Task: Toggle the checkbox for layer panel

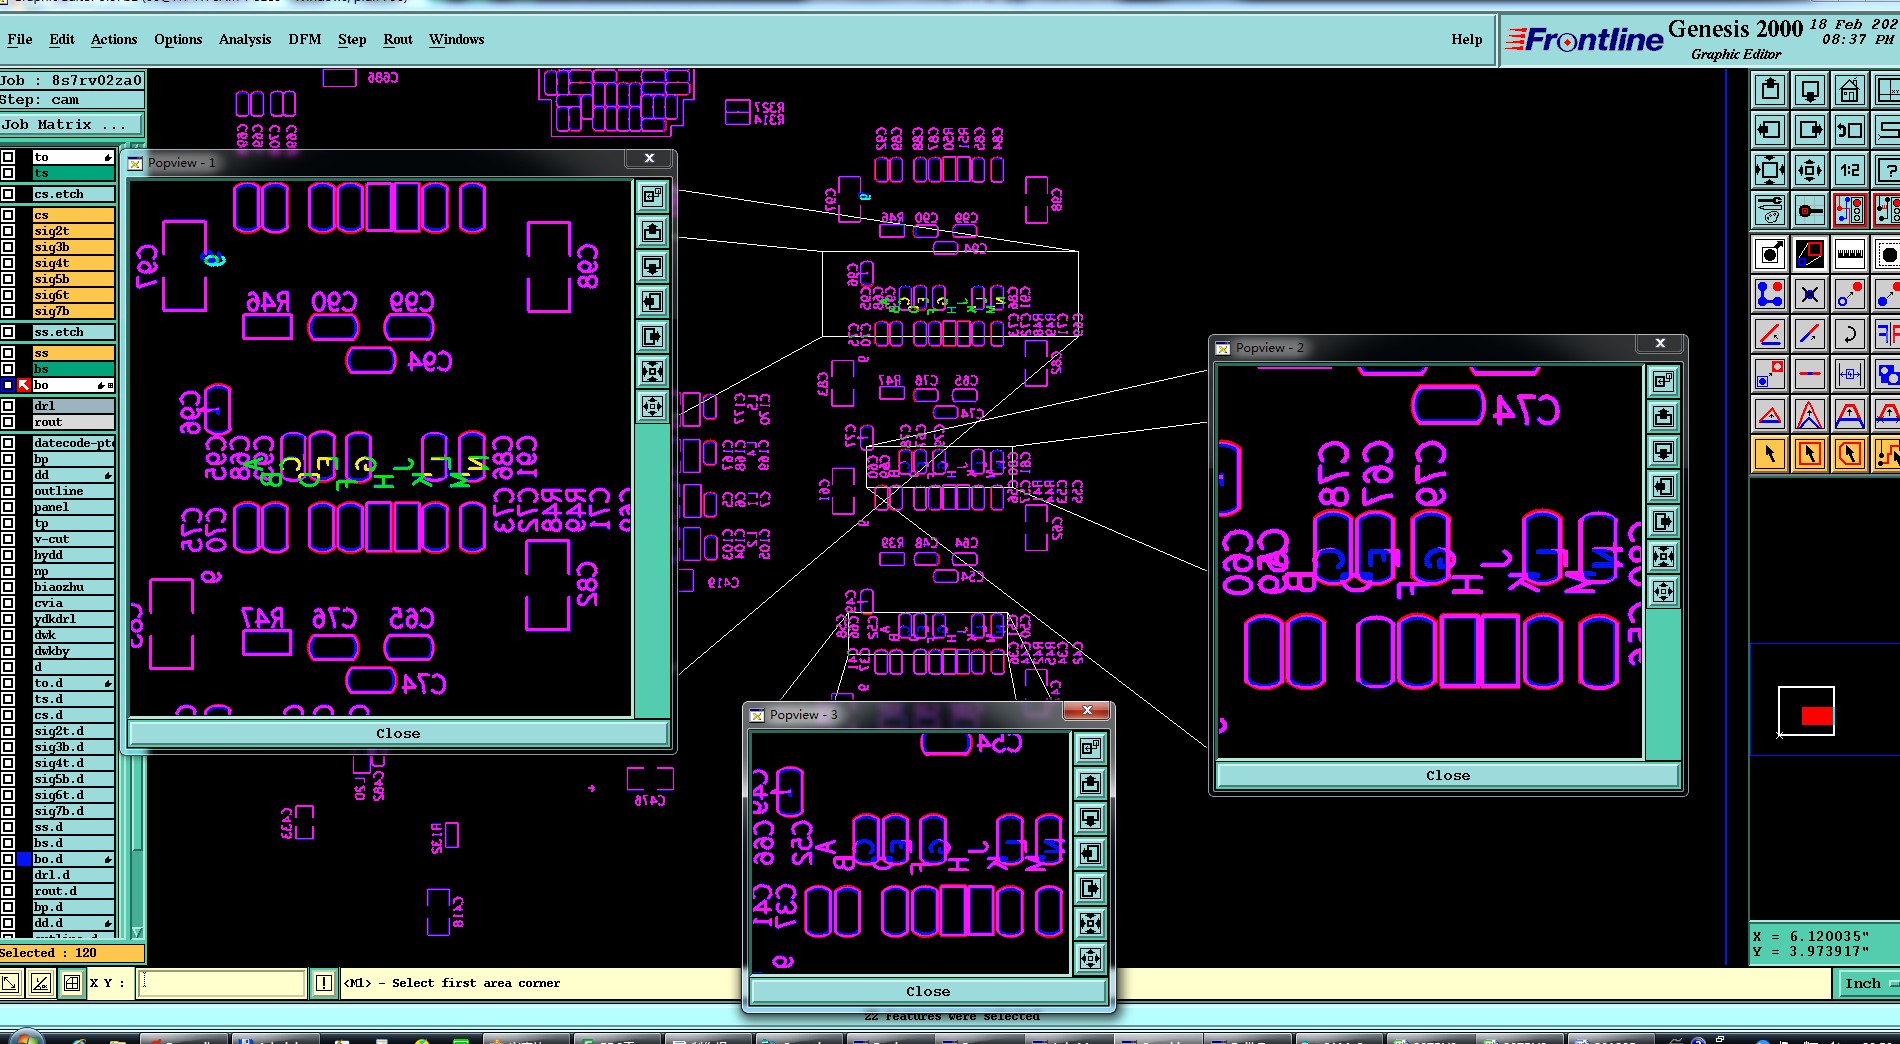Action: coord(8,507)
